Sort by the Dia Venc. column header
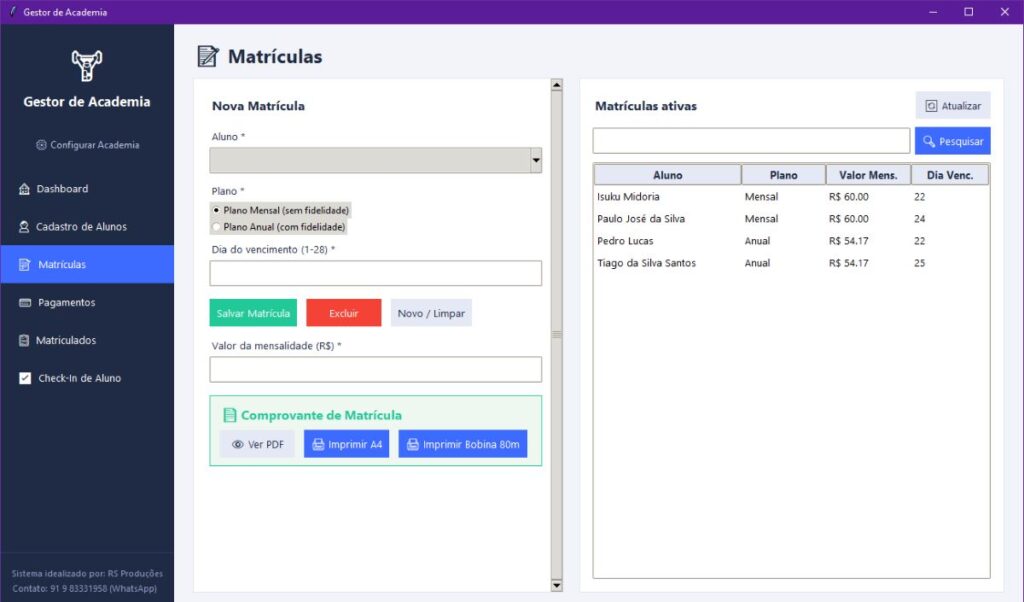Viewport: 1024px width, 602px height. click(x=950, y=175)
